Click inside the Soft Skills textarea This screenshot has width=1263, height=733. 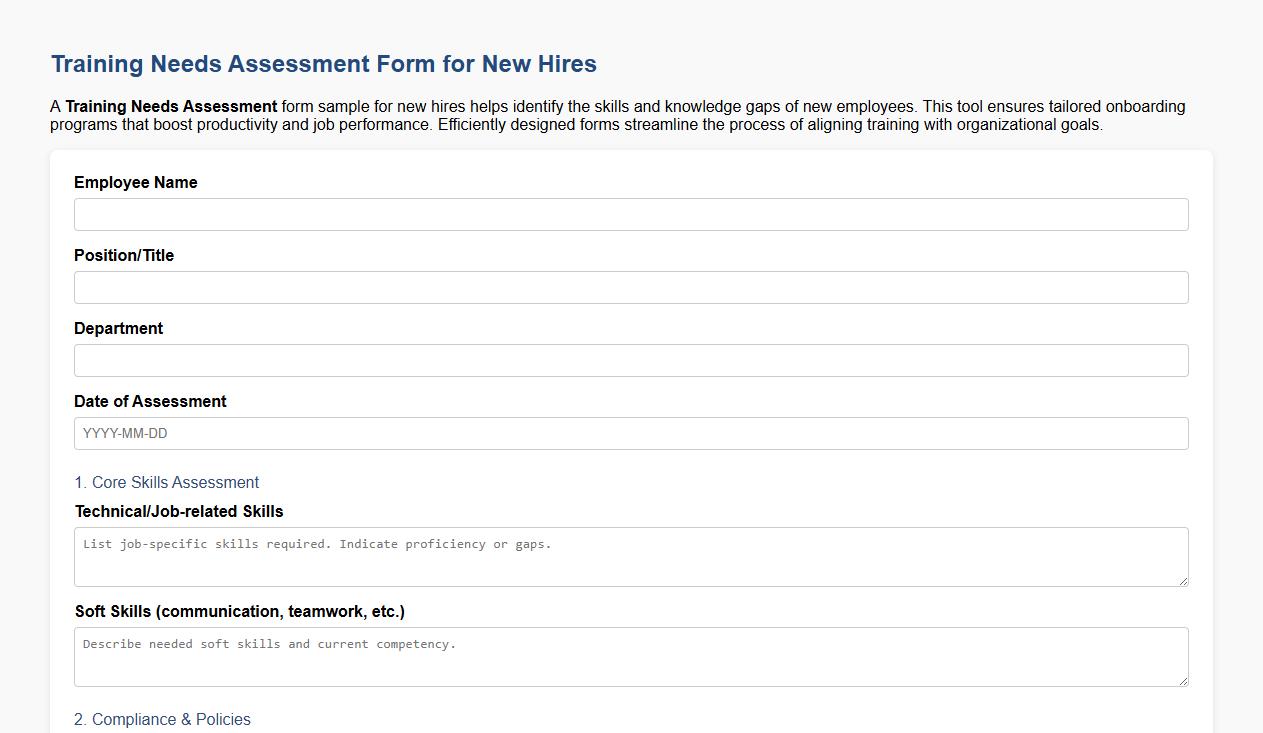click(x=630, y=656)
